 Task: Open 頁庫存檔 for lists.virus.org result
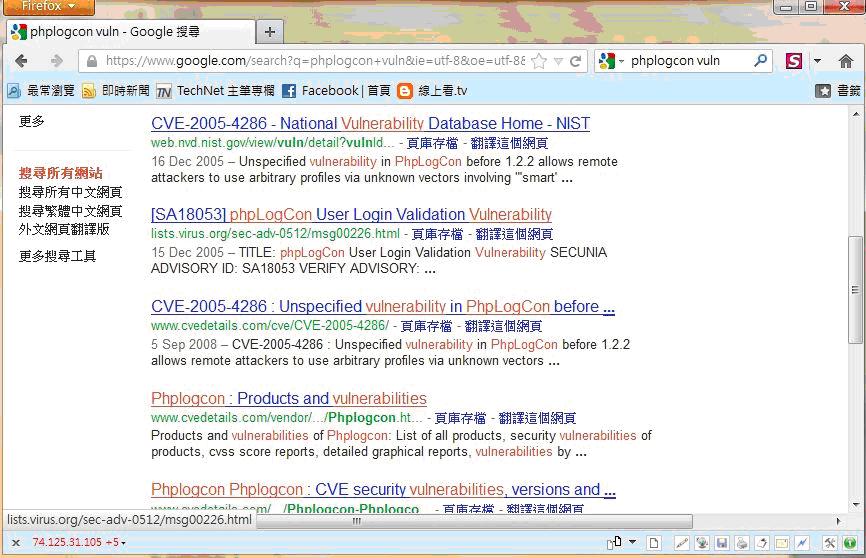pos(437,234)
